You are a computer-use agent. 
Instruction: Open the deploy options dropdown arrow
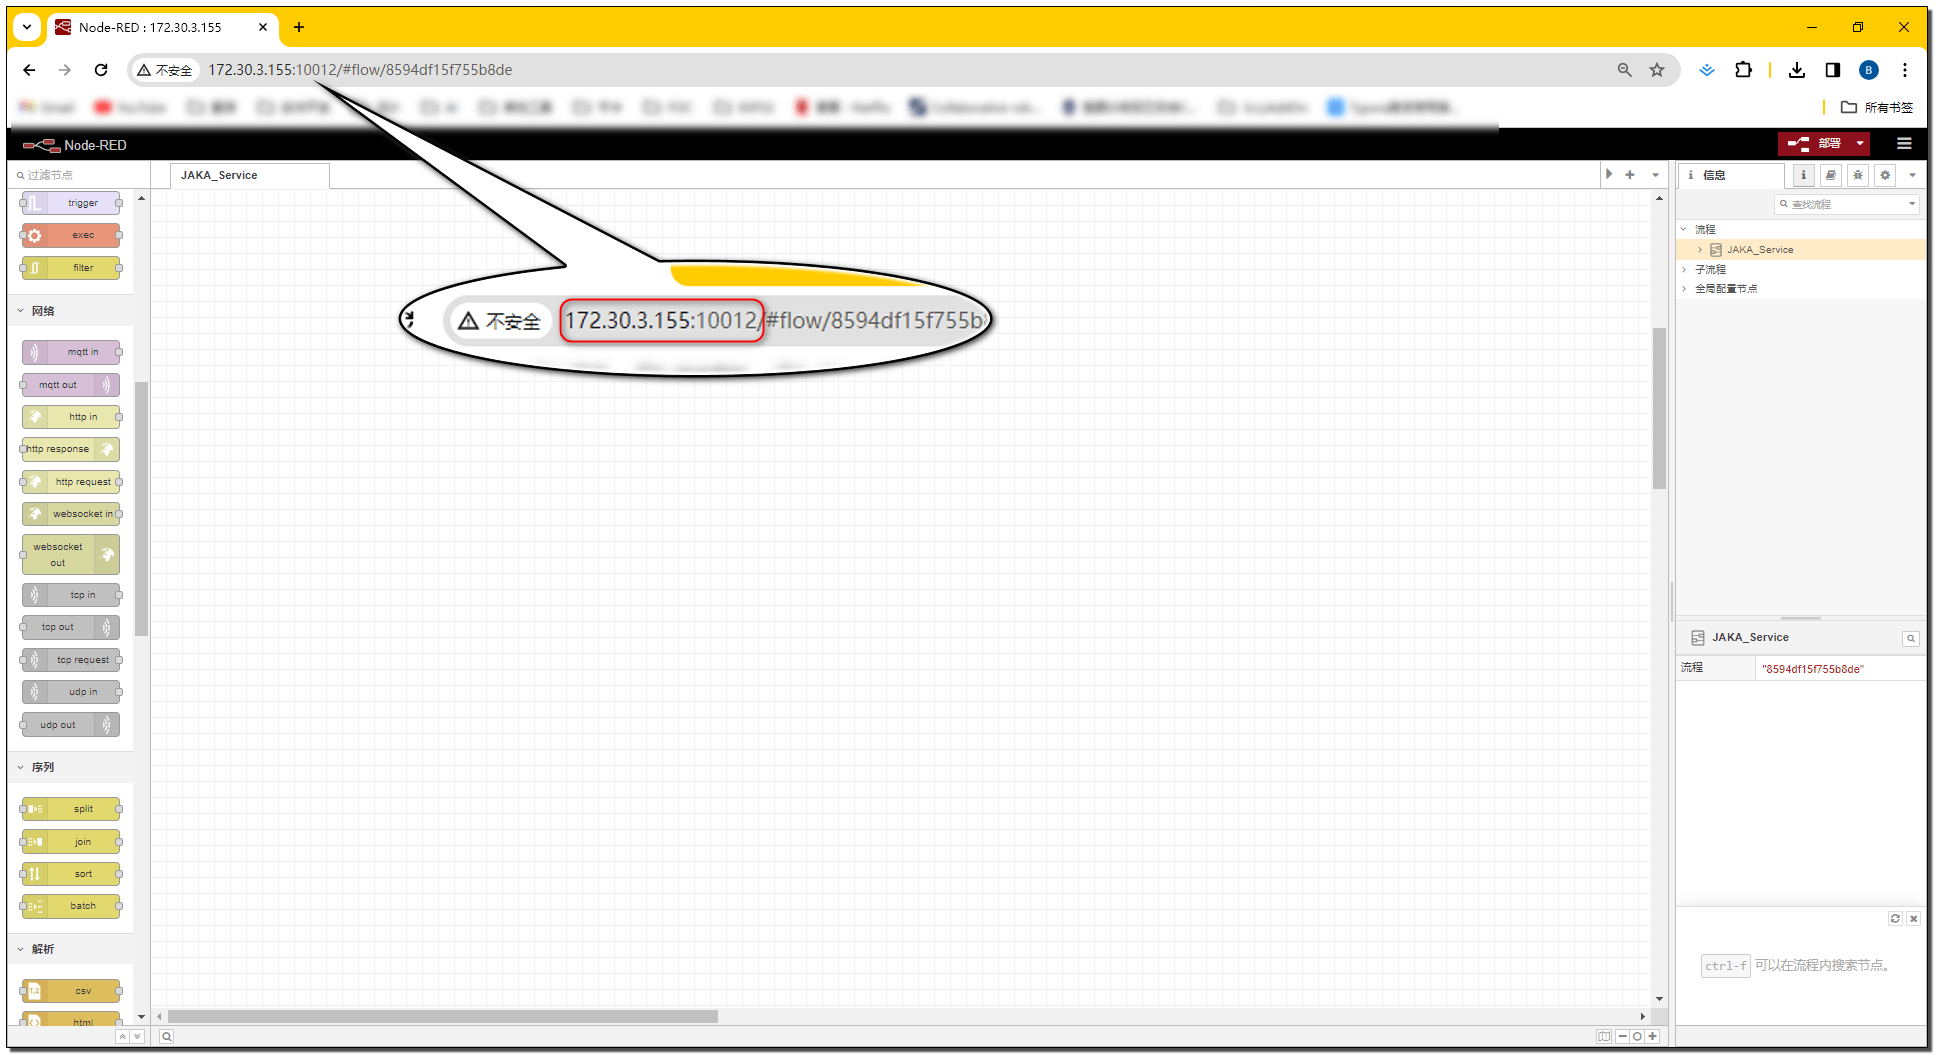click(x=1860, y=144)
